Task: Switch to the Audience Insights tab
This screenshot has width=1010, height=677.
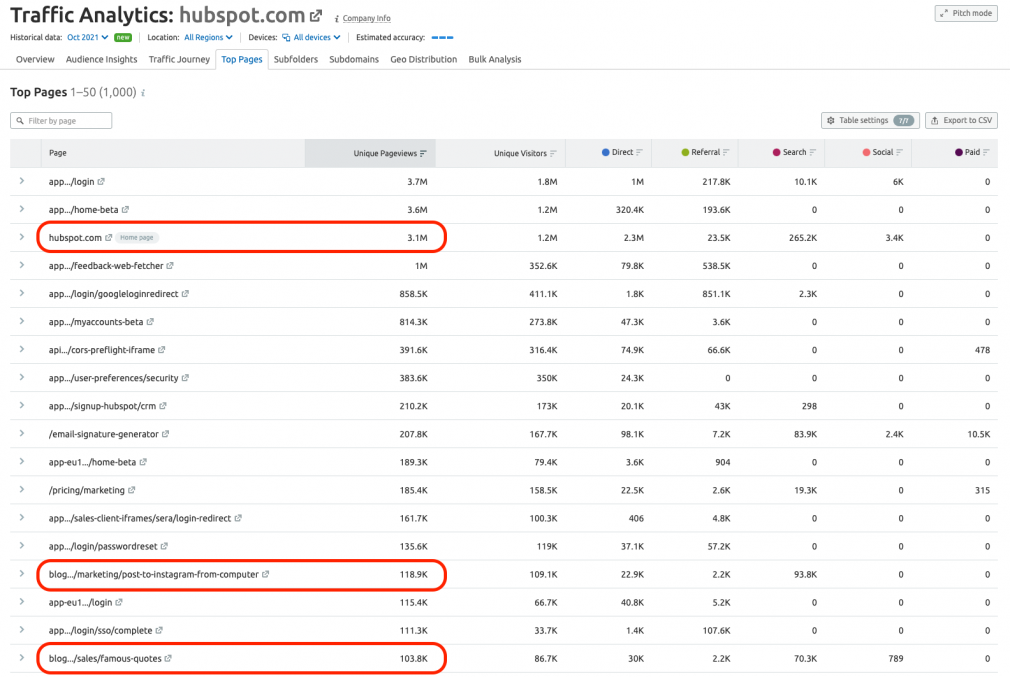Action: coord(102,59)
